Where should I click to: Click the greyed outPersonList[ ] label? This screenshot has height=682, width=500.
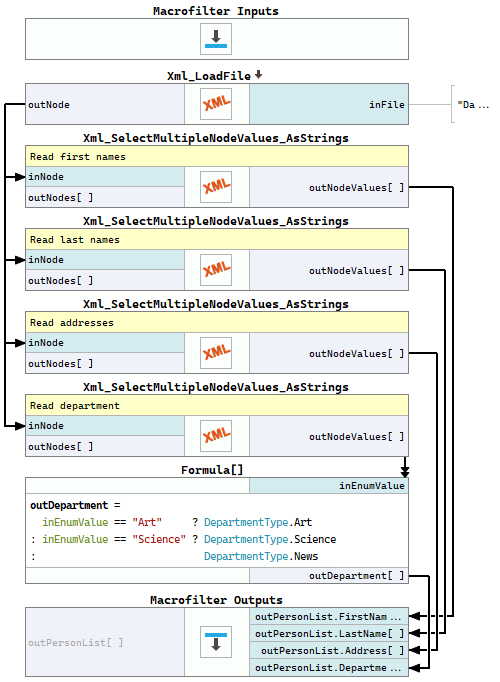point(76,642)
